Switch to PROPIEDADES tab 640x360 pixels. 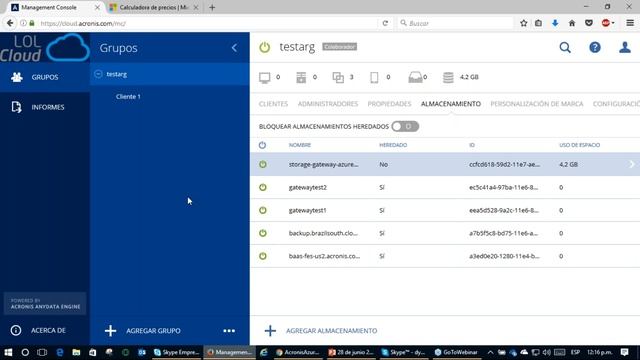pyautogui.click(x=389, y=104)
